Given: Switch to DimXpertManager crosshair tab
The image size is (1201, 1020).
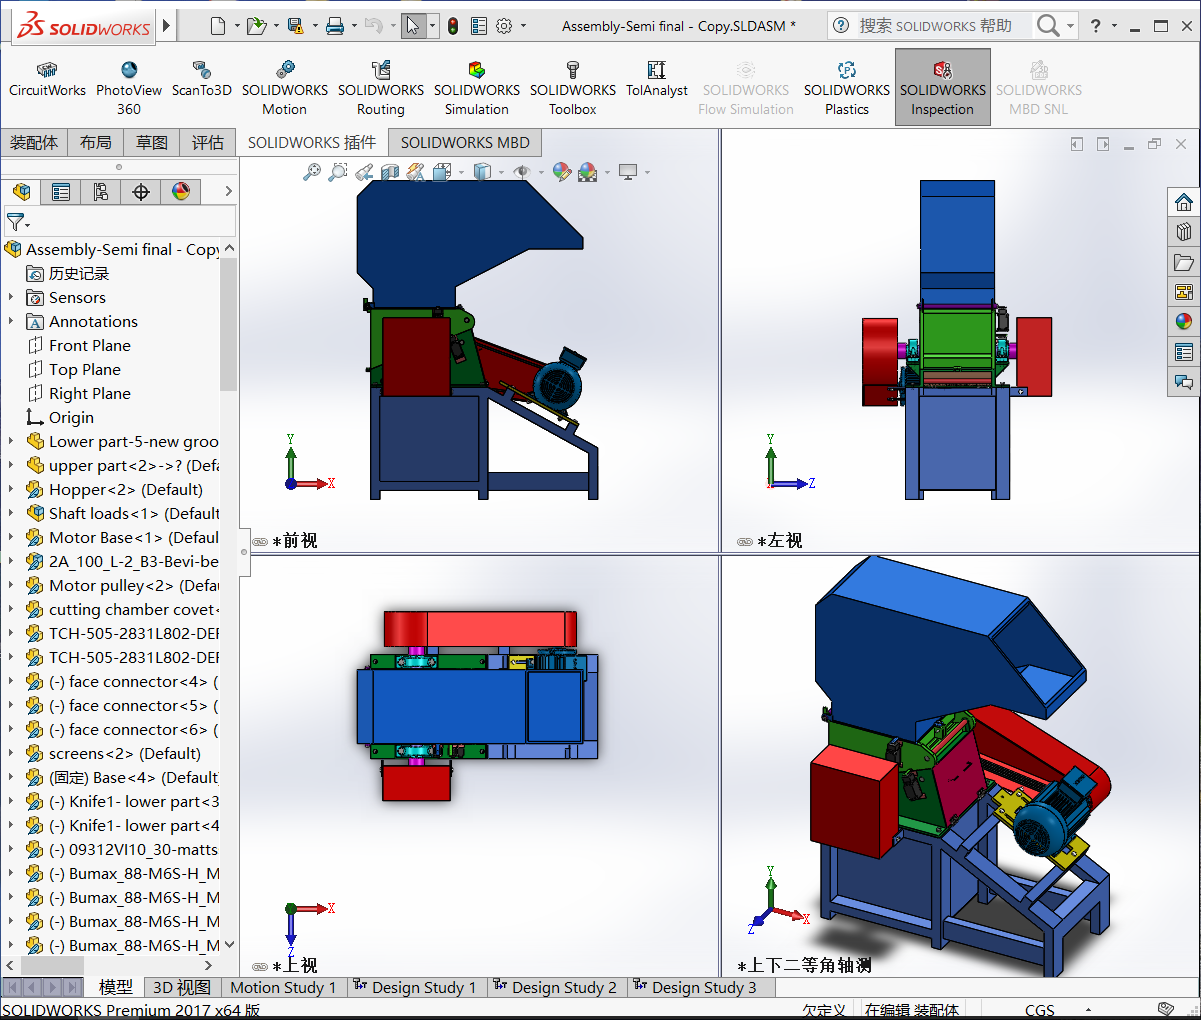Looking at the screenshot, I should point(141,191).
